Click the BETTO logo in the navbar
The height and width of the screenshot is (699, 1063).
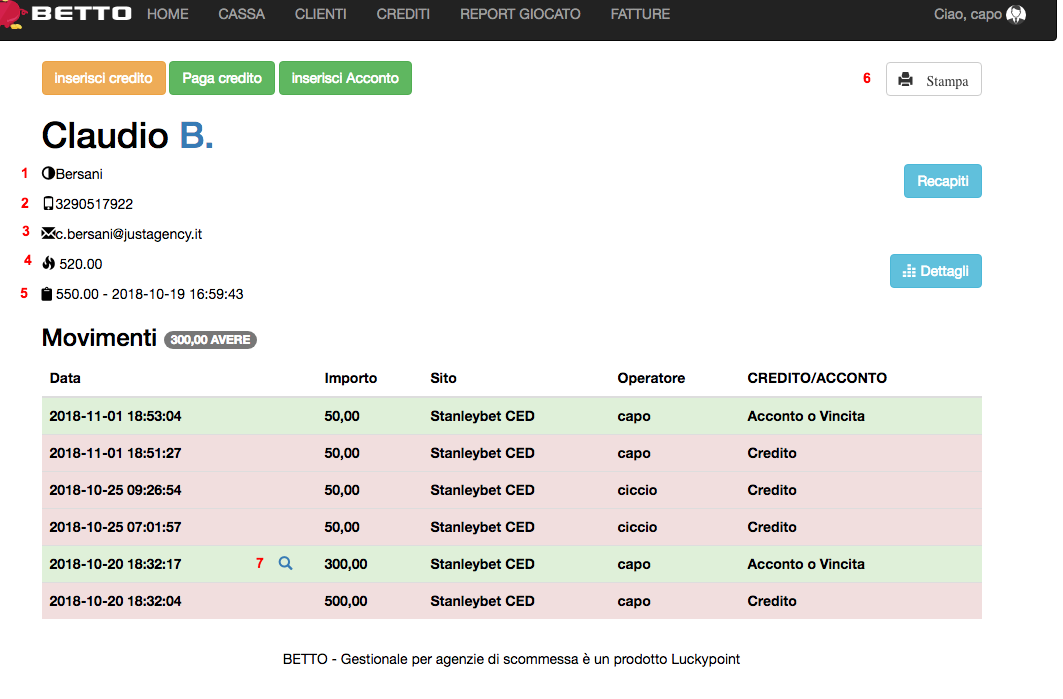pos(80,14)
